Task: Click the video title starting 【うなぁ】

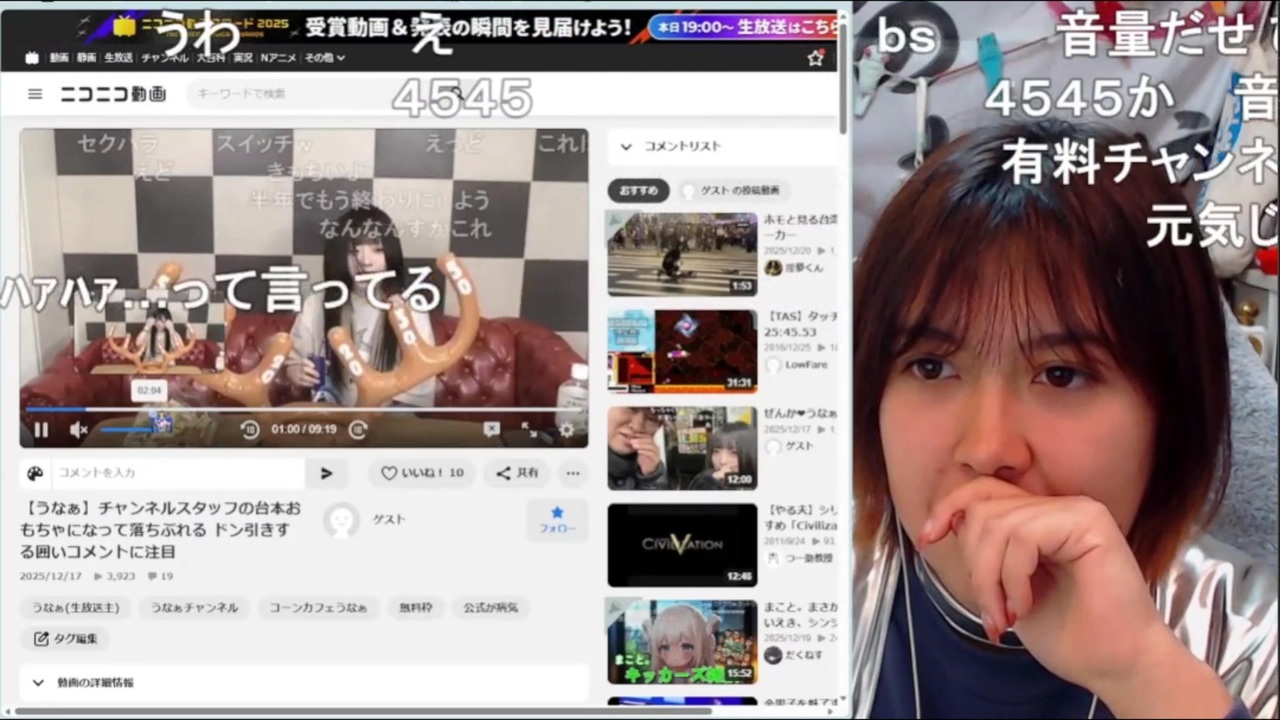Action: [x=161, y=529]
